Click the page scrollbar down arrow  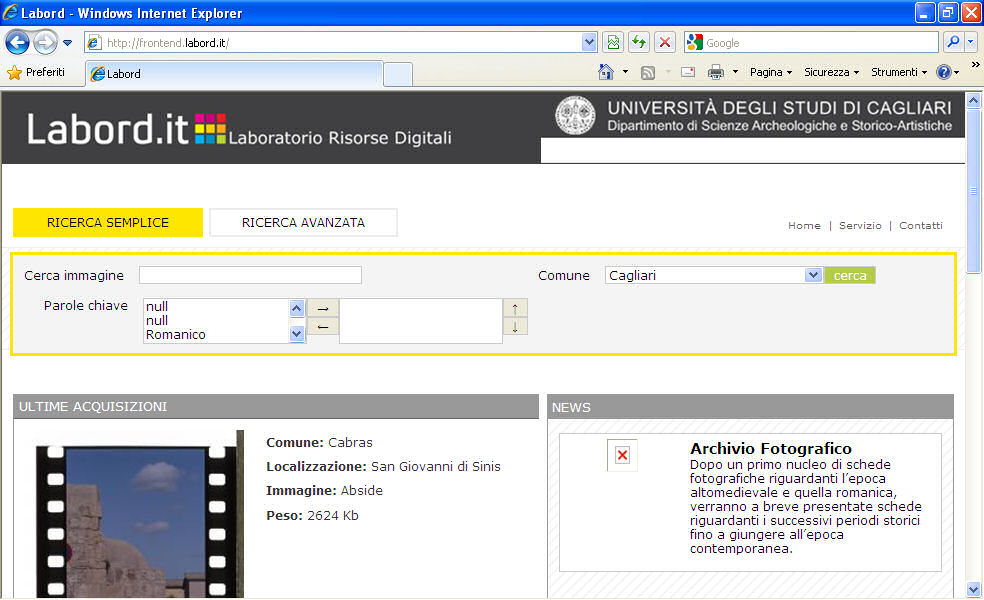pyautogui.click(x=973, y=590)
